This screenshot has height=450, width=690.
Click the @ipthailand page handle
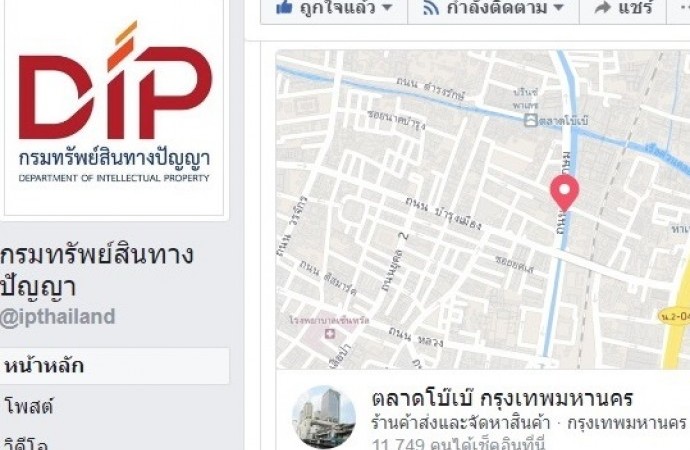pos(57,317)
